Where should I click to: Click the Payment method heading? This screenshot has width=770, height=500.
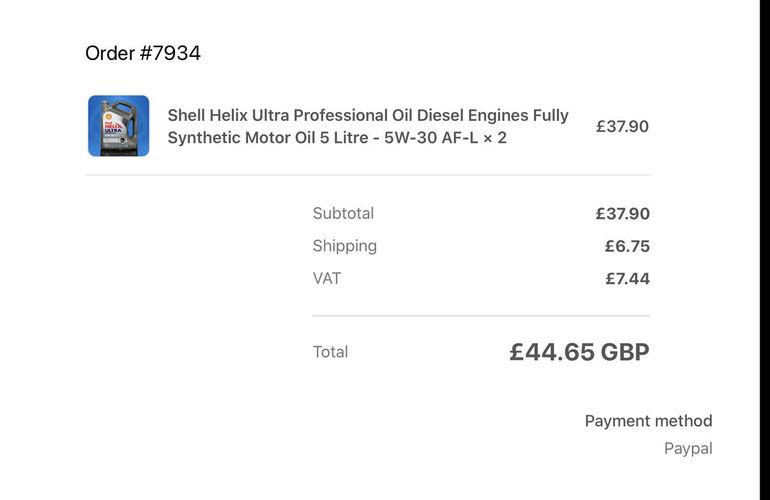(x=648, y=421)
